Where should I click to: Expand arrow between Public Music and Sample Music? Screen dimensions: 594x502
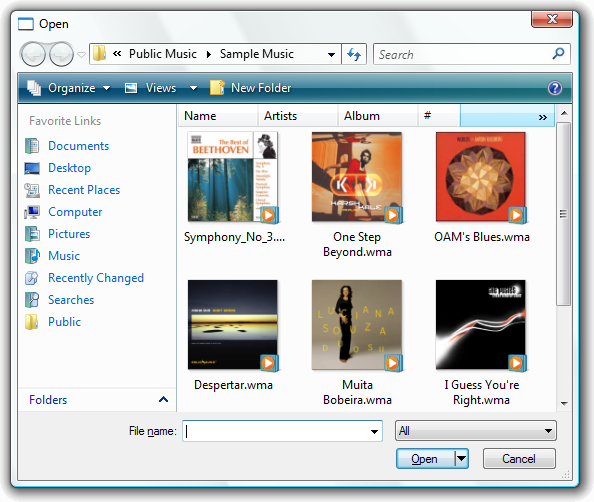point(208,55)
